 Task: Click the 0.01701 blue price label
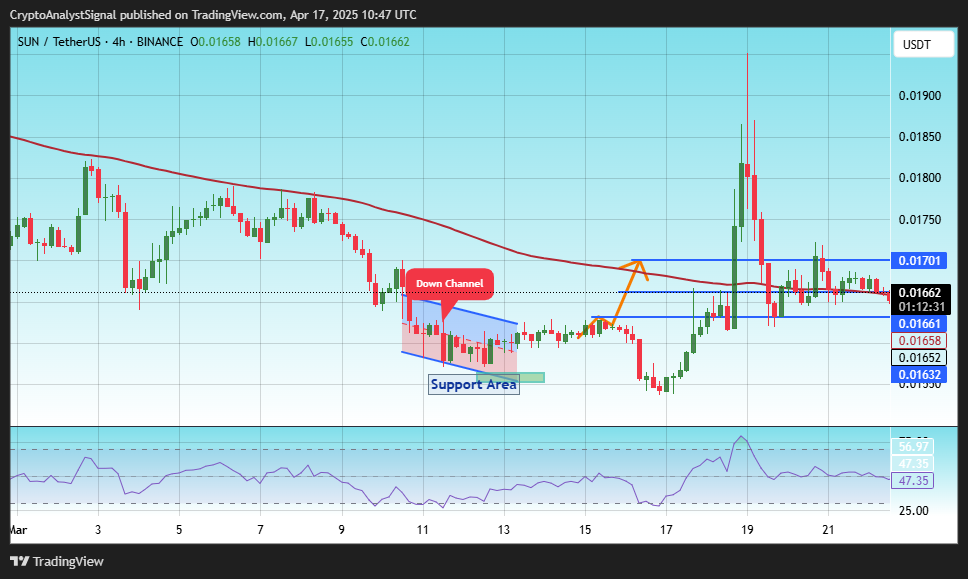[x=919, y=260]
